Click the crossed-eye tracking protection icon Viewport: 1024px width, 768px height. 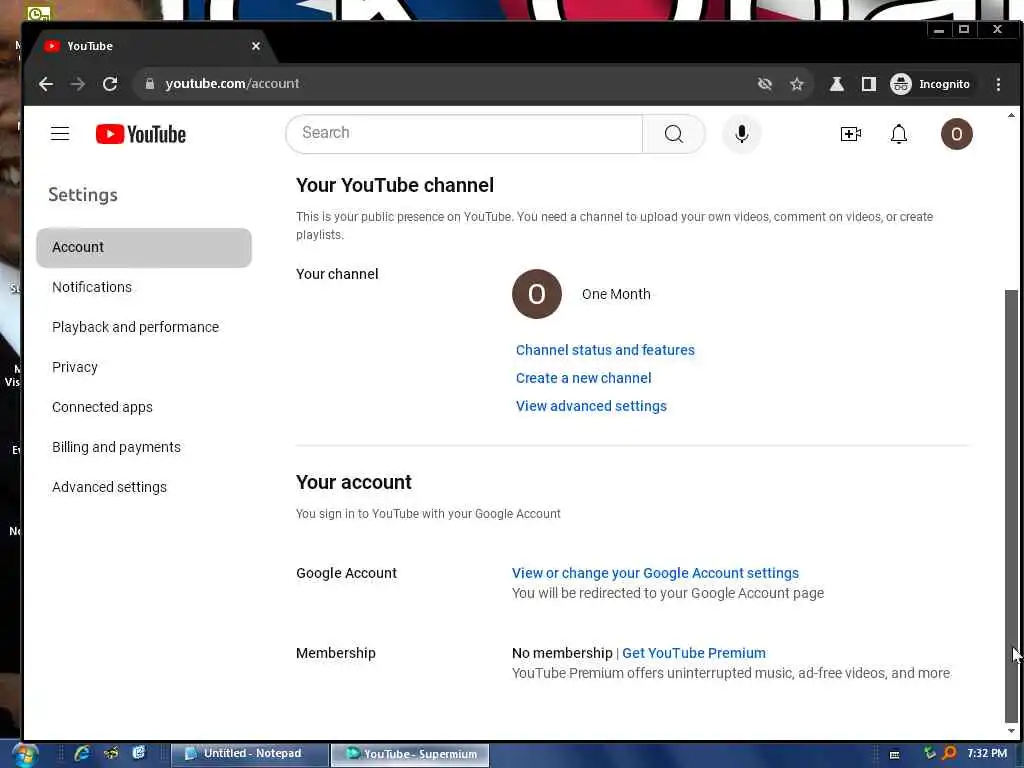click(x=765, y=84)
